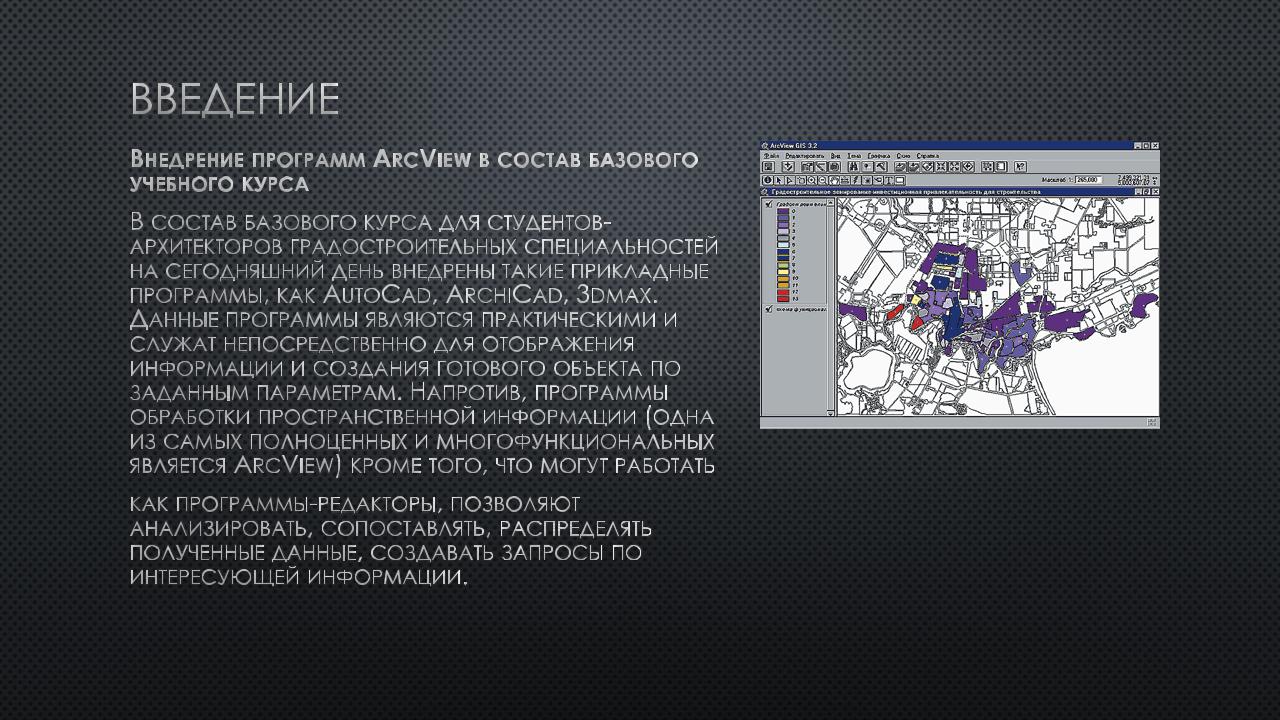1280x720 pixels.
Task: Click the Add Theme toolbar icon
Action: (x=789, y=166)
